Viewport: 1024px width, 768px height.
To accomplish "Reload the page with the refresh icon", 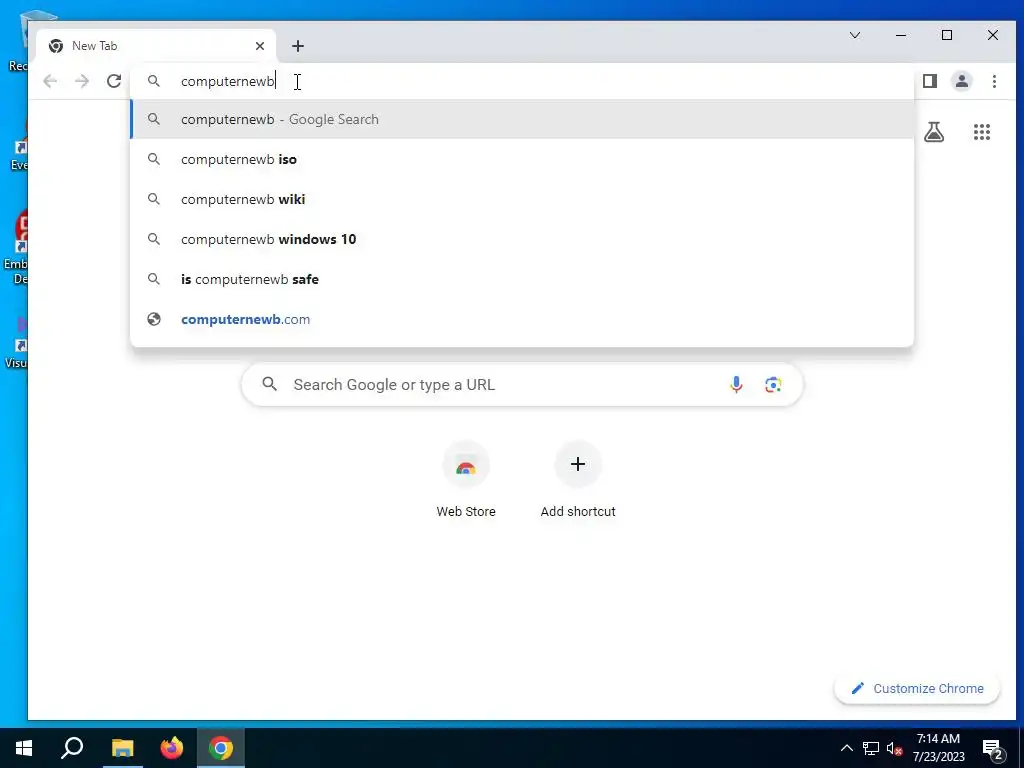I will click(114, 81).
